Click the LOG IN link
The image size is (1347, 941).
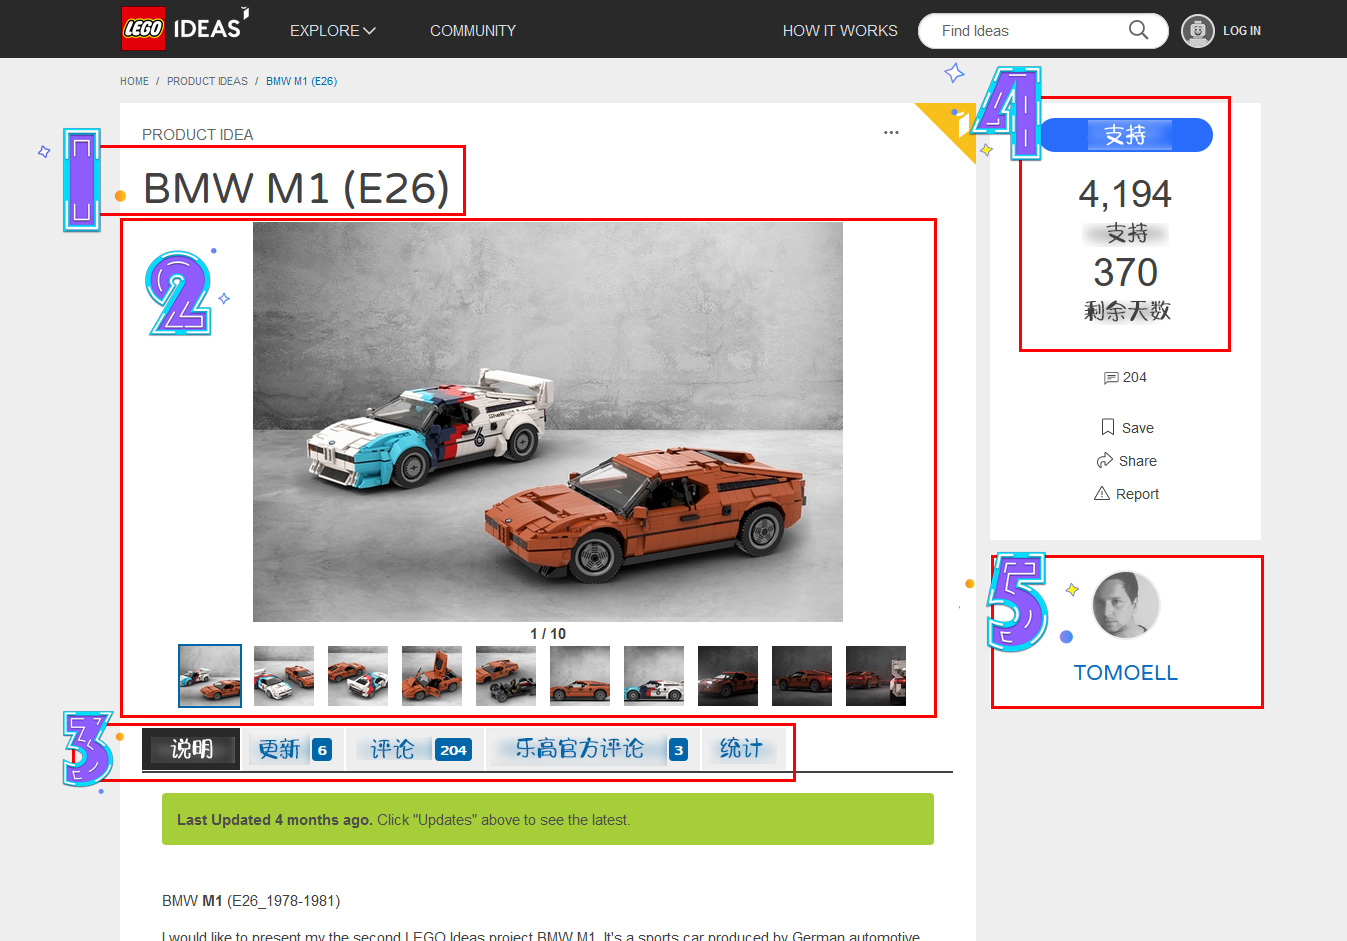tap(1241, 31)
